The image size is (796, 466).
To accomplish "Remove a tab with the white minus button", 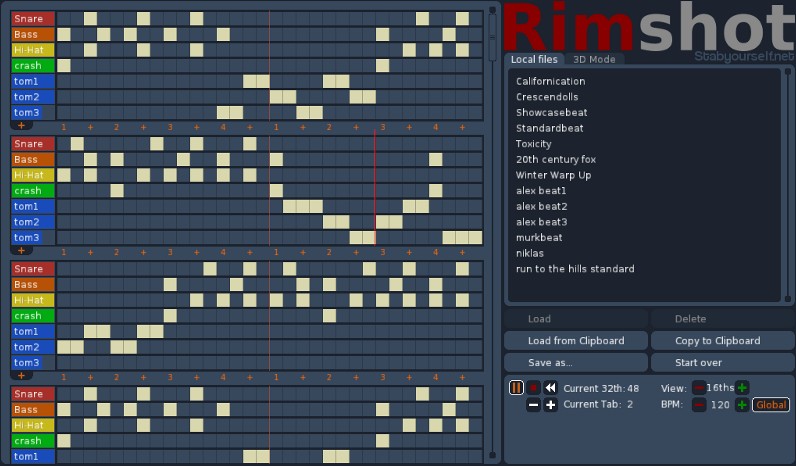I will pyautogui.click(x=533, y=405).
